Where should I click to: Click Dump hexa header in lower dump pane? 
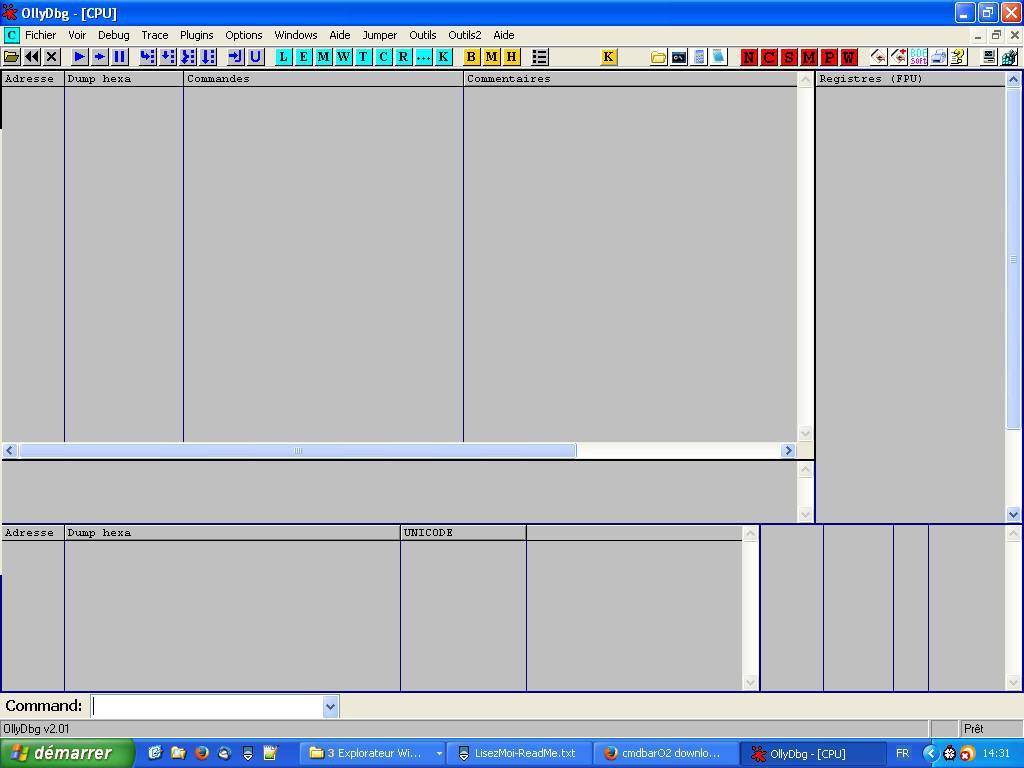coord(232,533)
